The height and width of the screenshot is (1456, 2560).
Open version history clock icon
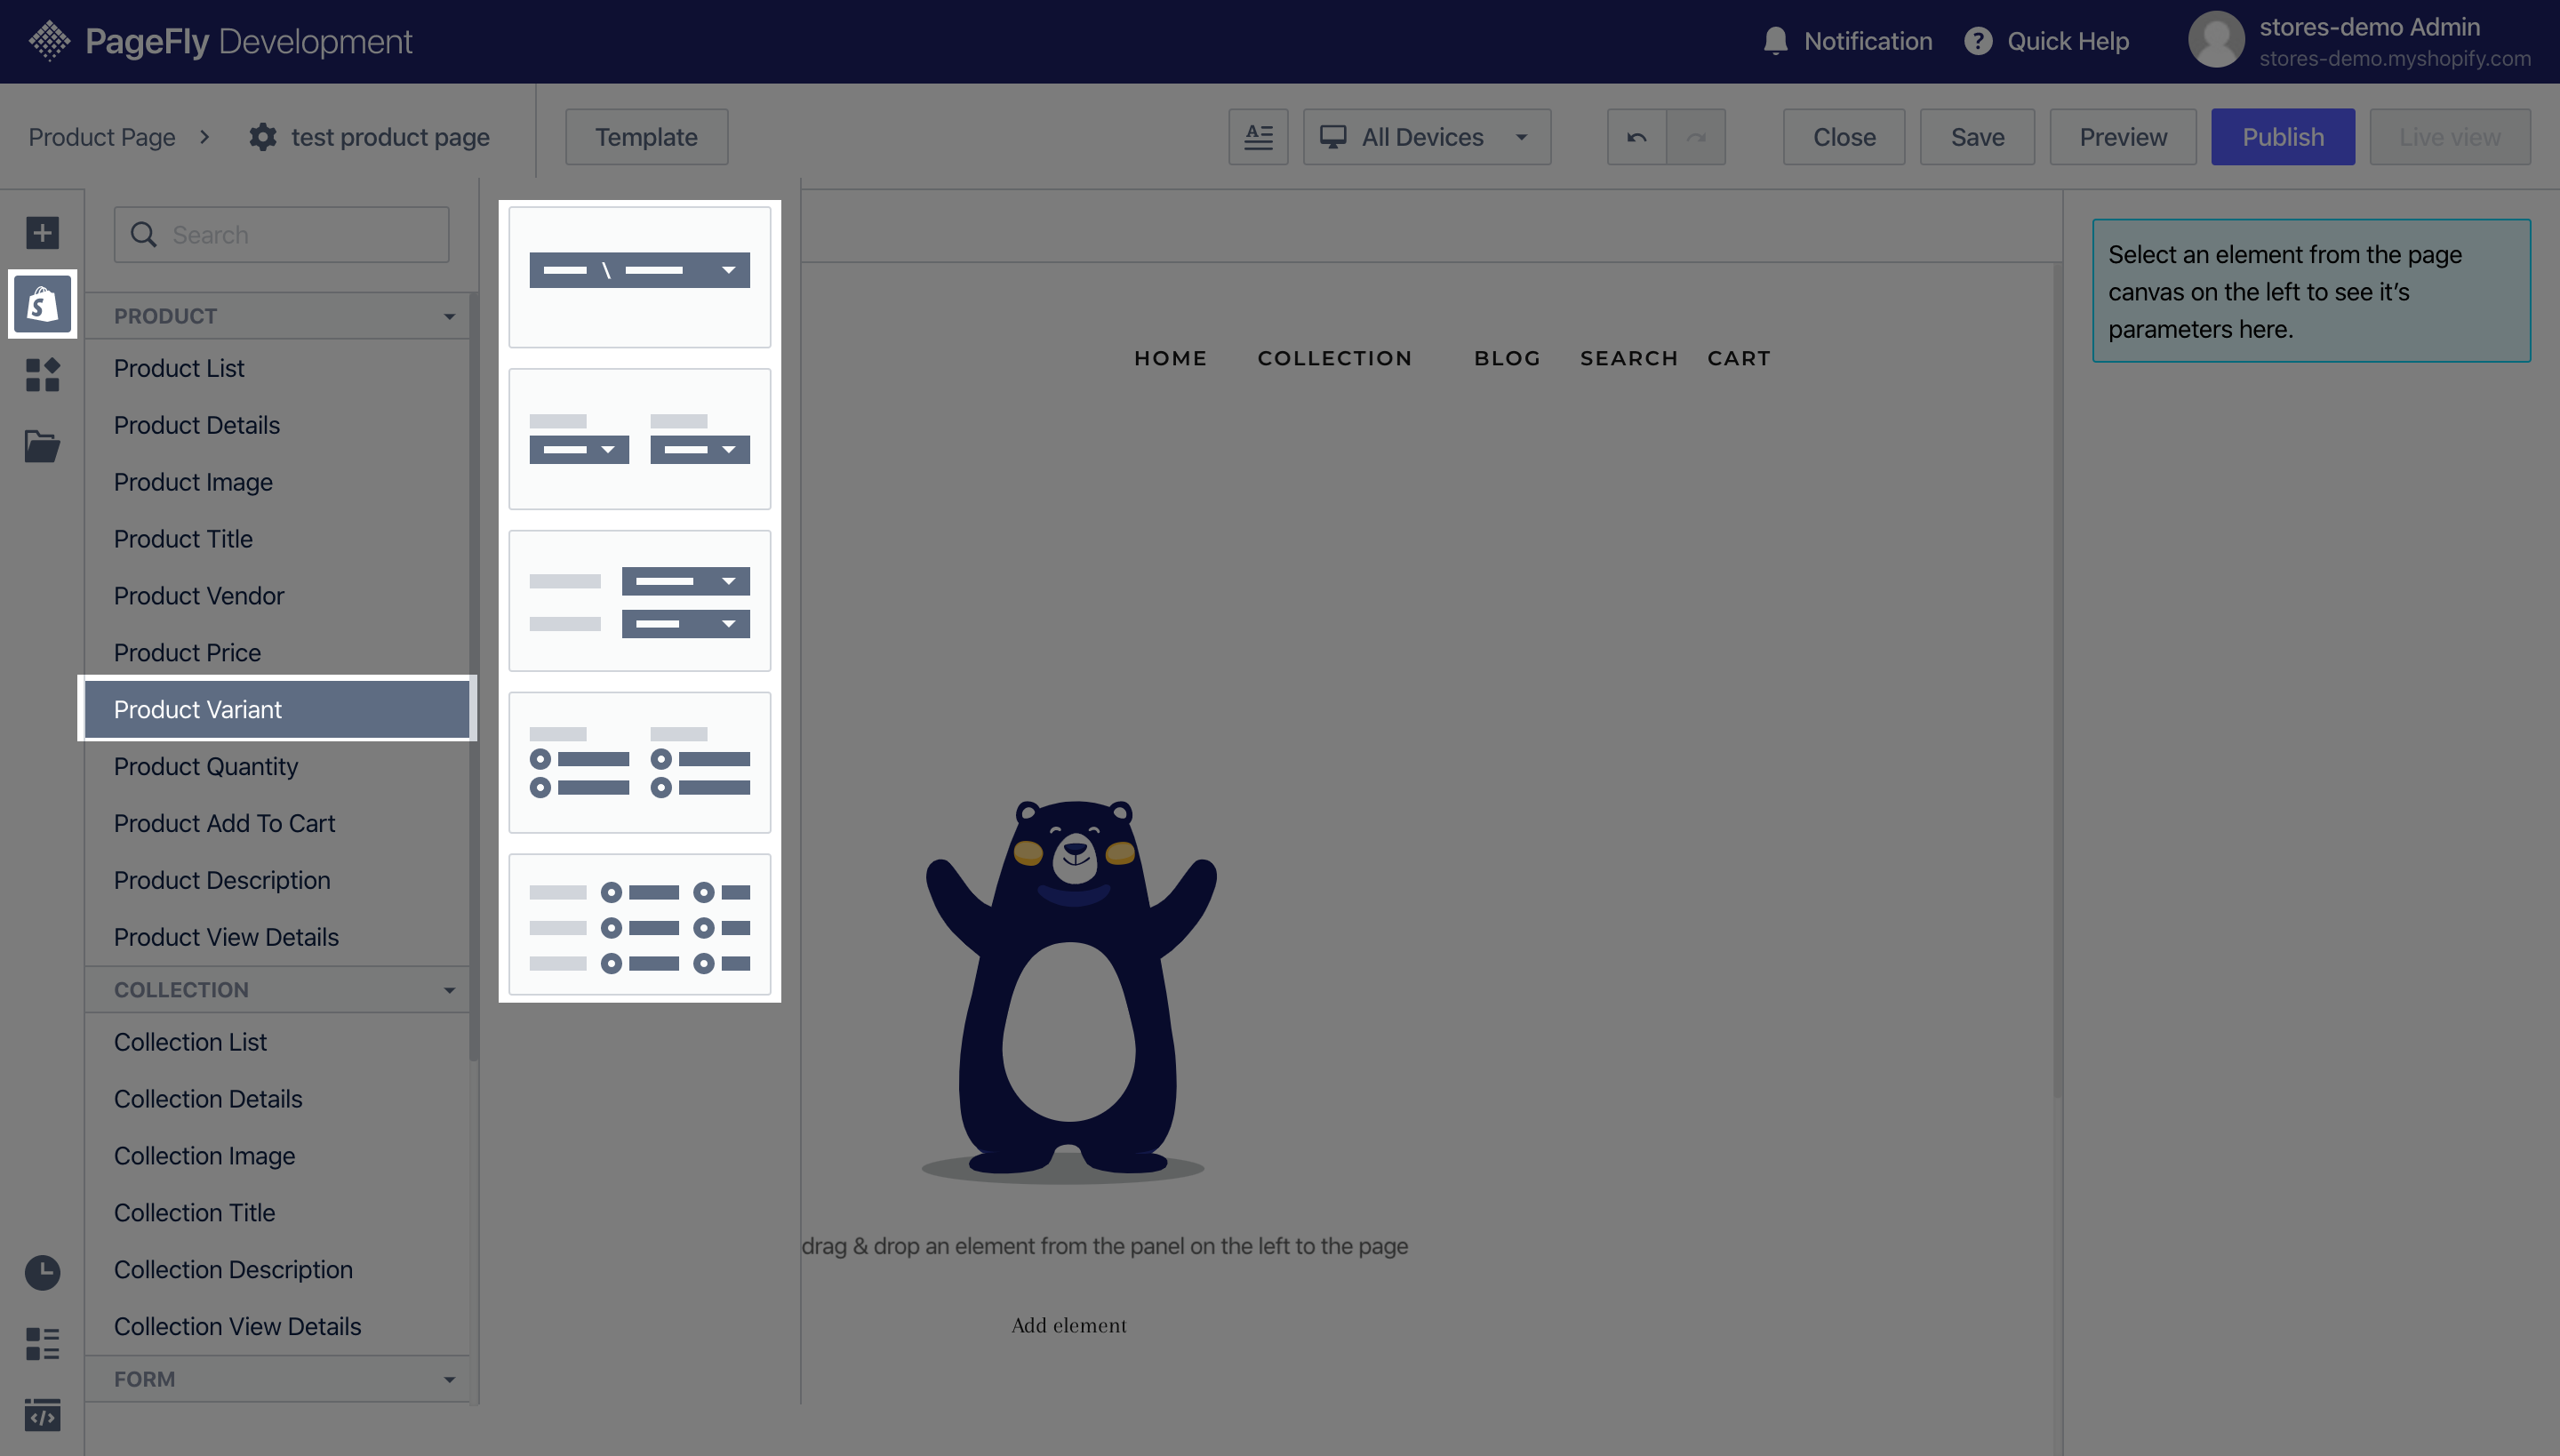pyautogui.click(x=42, y=1273)
